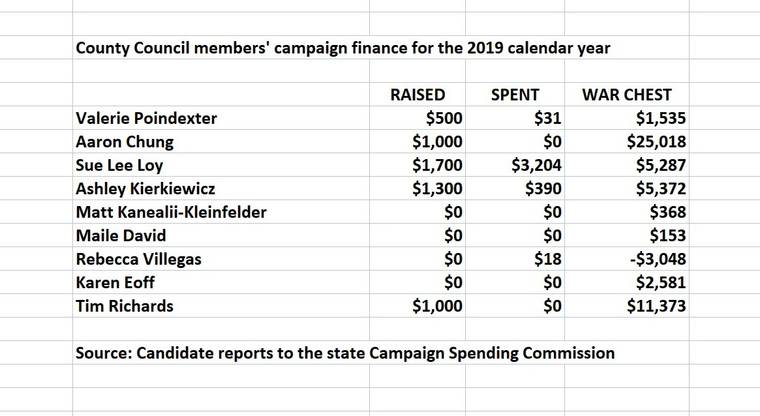Select the Ashley Kierkiewicz name cell
760x416 pixels.
click(x=144, y=188)
